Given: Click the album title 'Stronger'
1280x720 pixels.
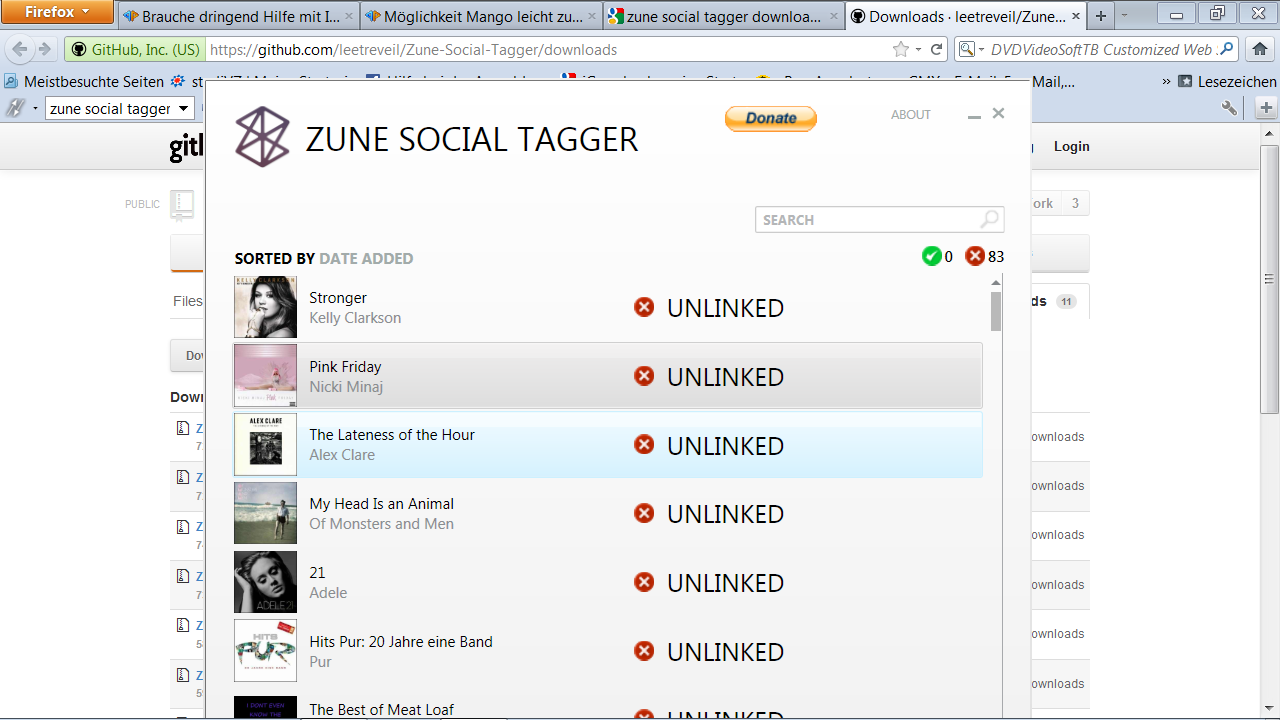Looking at the screenshot, I should tap(338, 298).
